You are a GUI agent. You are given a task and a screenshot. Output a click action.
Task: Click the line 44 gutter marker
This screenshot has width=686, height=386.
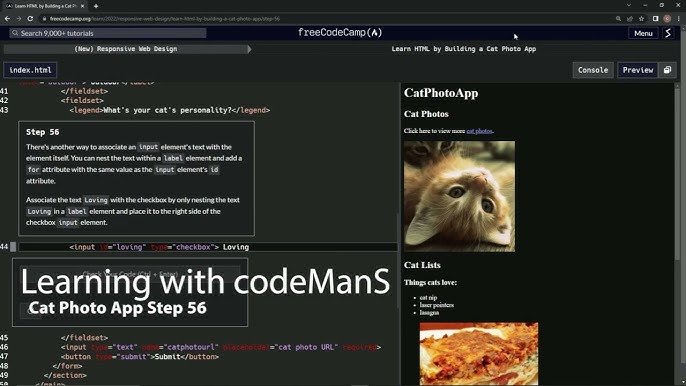(x=13, y=247)
